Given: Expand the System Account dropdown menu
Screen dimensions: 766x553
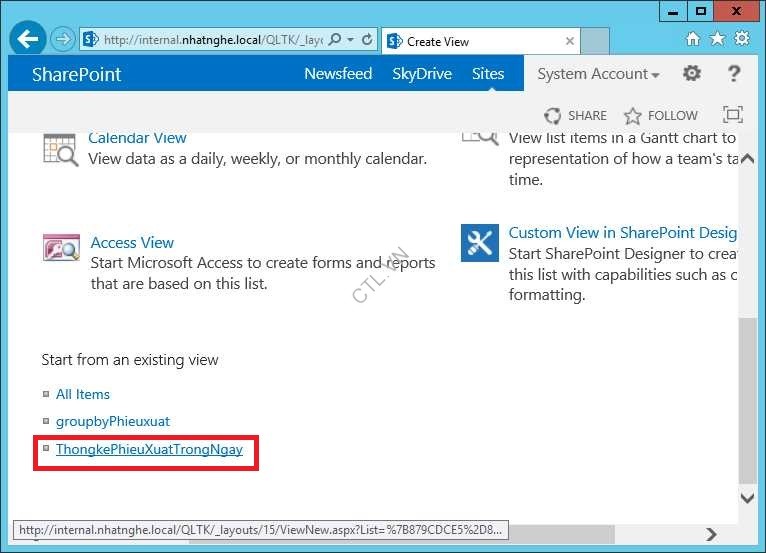Looking at the screenshot, I should click(598, 74).
